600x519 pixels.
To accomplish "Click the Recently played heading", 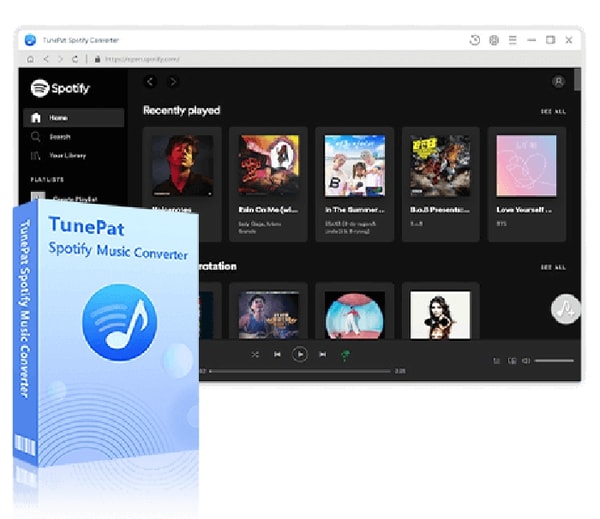I will [x=182, y=110].
